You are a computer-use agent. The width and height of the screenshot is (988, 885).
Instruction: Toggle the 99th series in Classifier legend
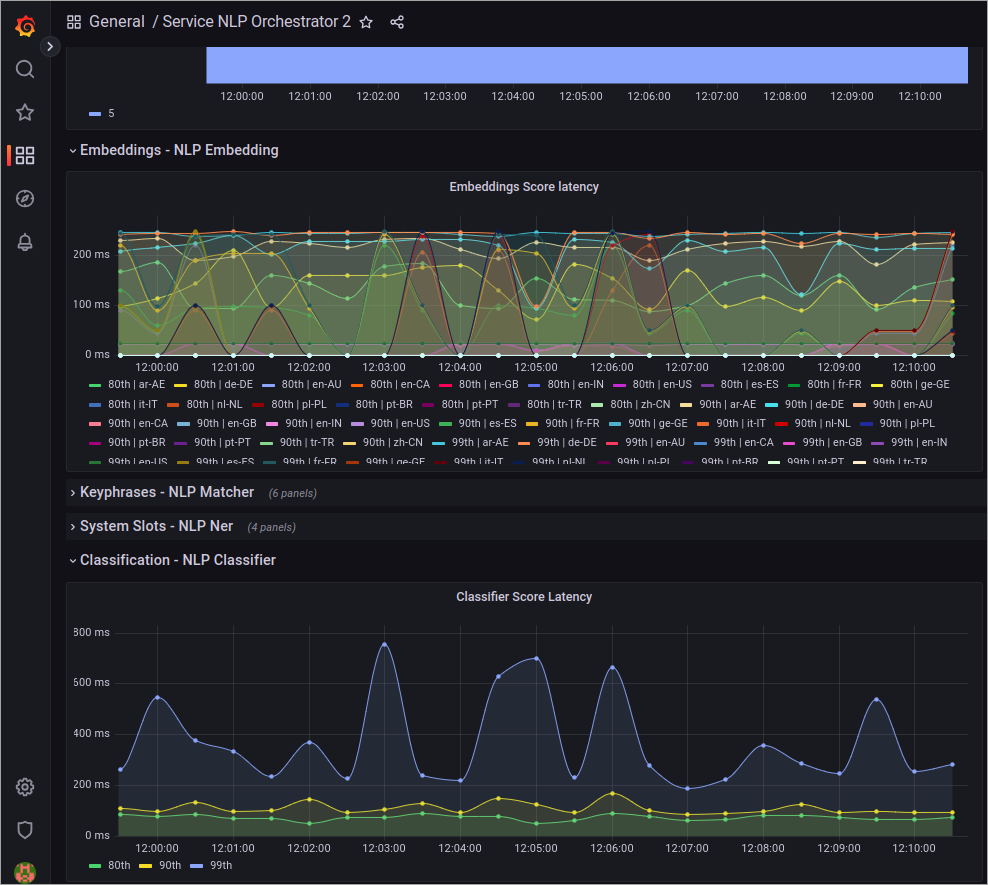[221, 865]
